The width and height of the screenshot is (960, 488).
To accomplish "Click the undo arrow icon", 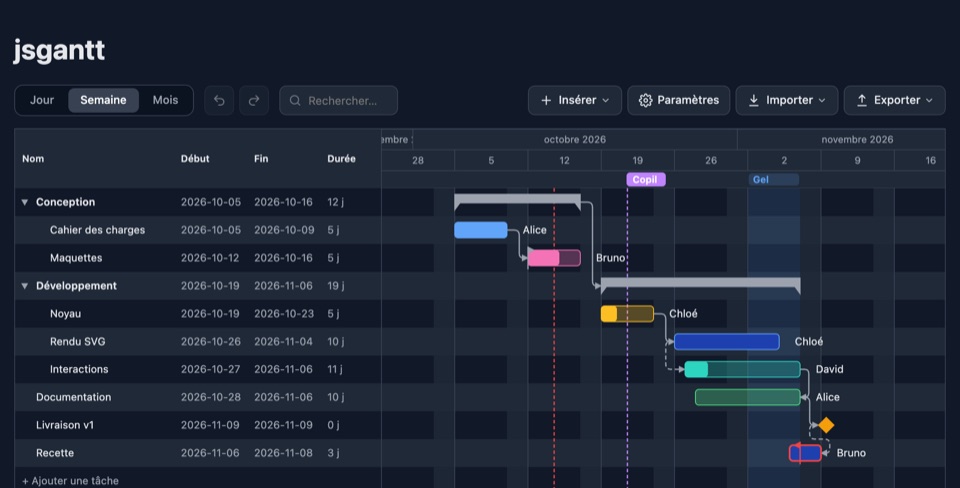I will 219,100.
